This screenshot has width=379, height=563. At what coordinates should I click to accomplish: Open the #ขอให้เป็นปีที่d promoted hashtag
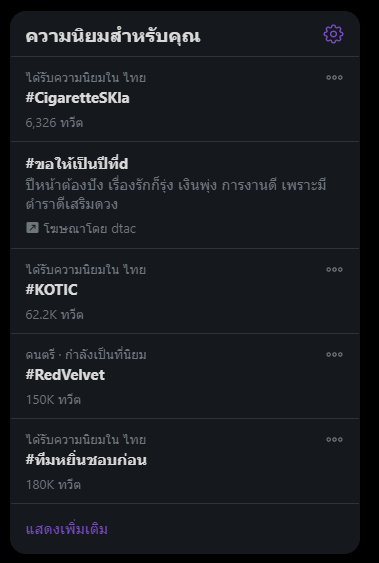pos(77,164)
